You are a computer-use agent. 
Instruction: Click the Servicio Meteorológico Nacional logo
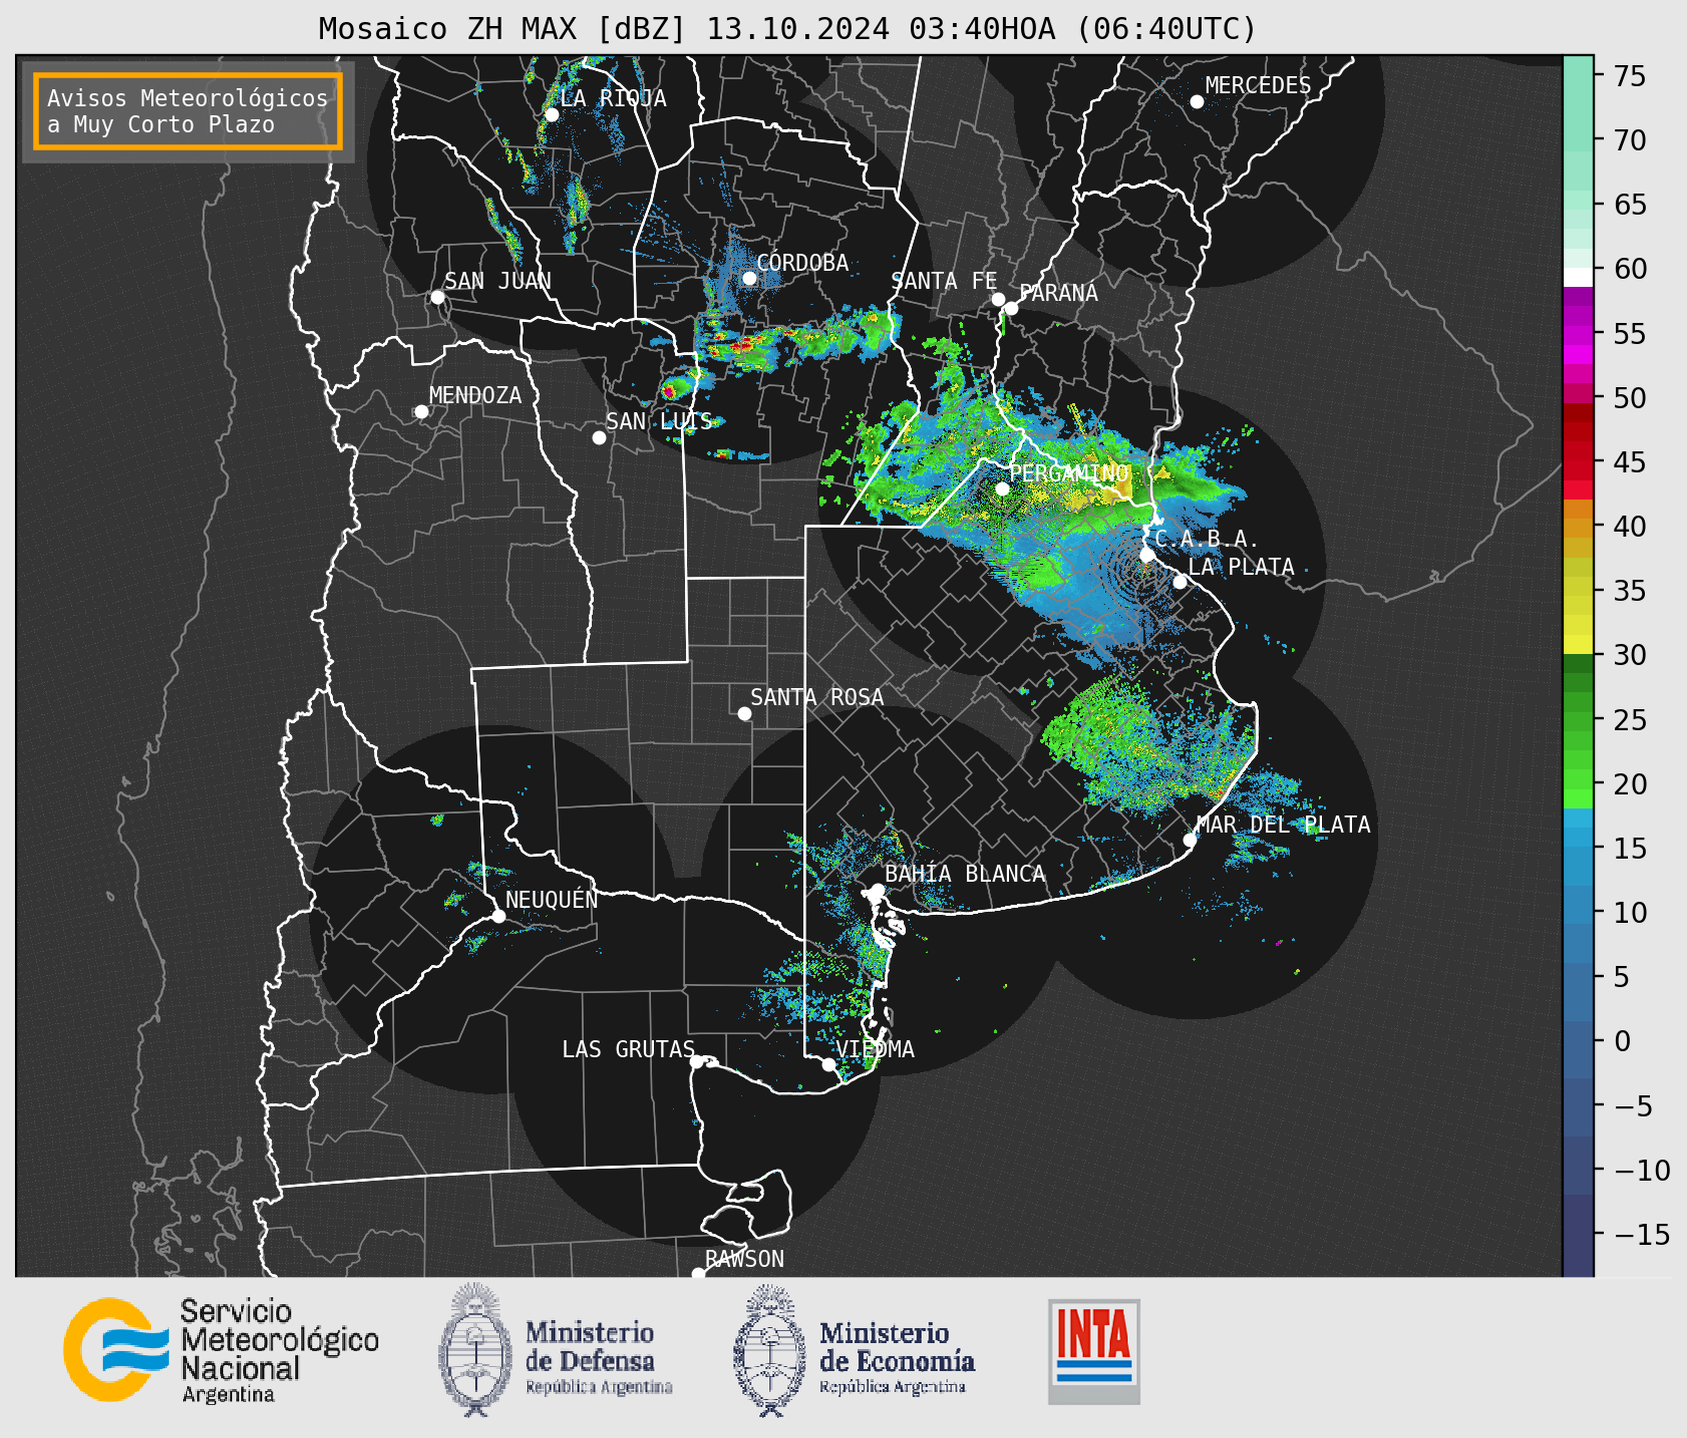[x=221, y=1350]
